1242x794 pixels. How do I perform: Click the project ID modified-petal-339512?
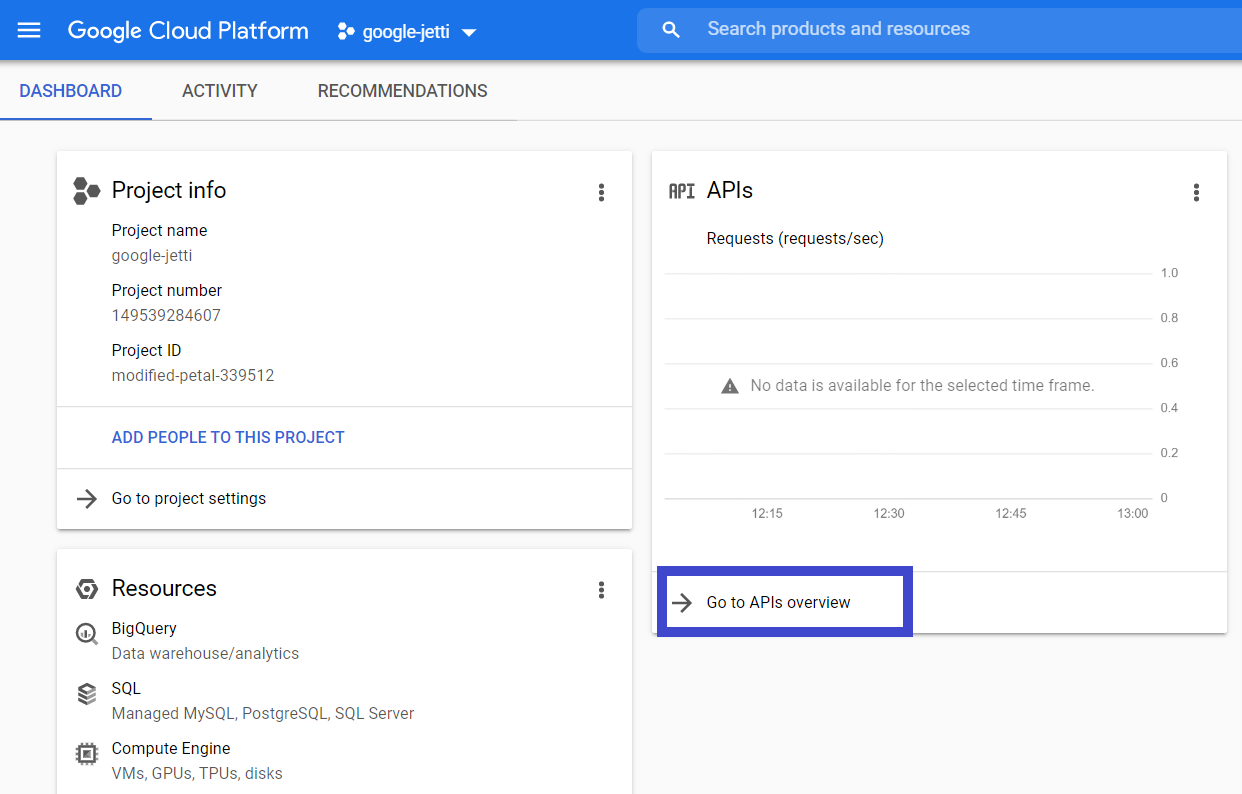(193, 376)
